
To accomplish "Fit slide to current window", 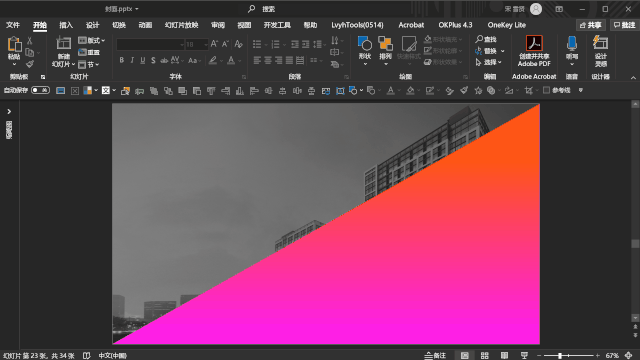I will [629, 356].
